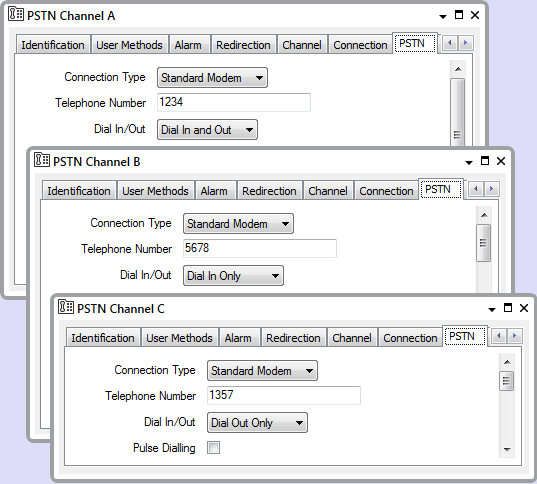Click the scrollbar thumb in Channel B panel
The height and width of the screenshot is (484, 537).
pos(484,243)
